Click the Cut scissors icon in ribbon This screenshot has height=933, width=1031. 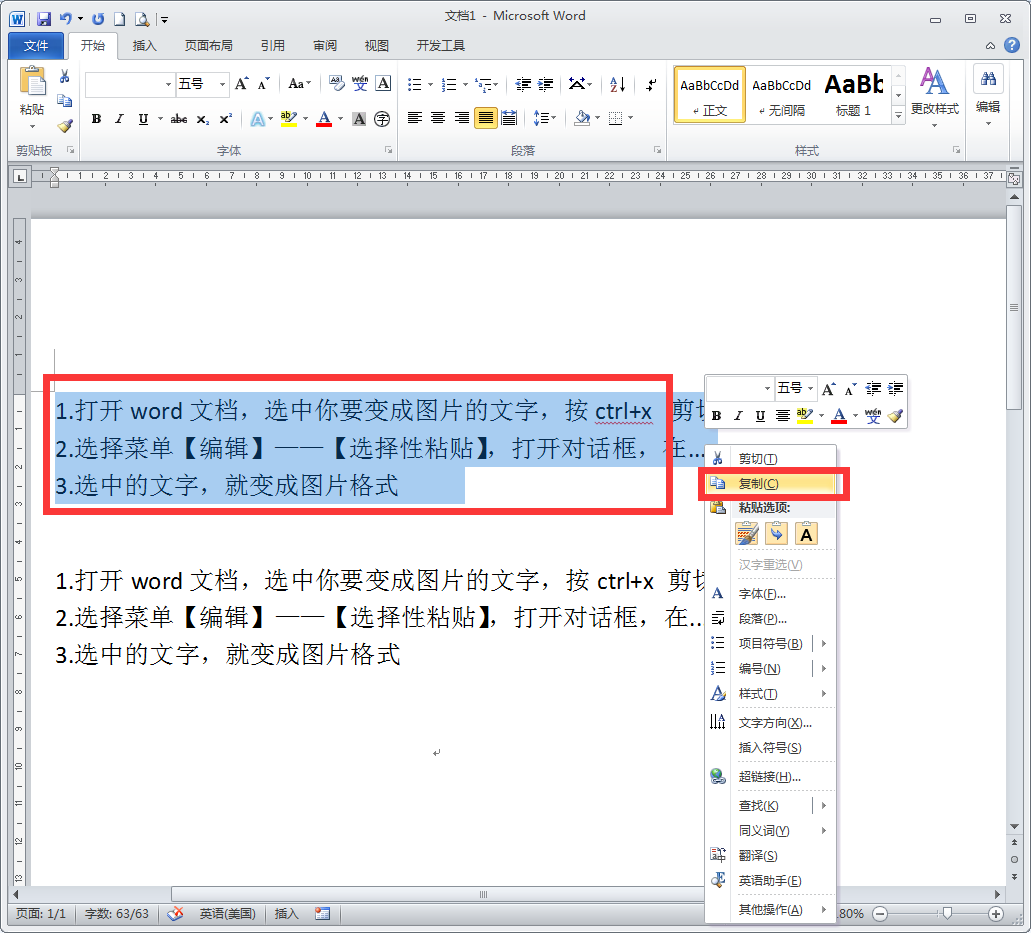coord(64,77)
